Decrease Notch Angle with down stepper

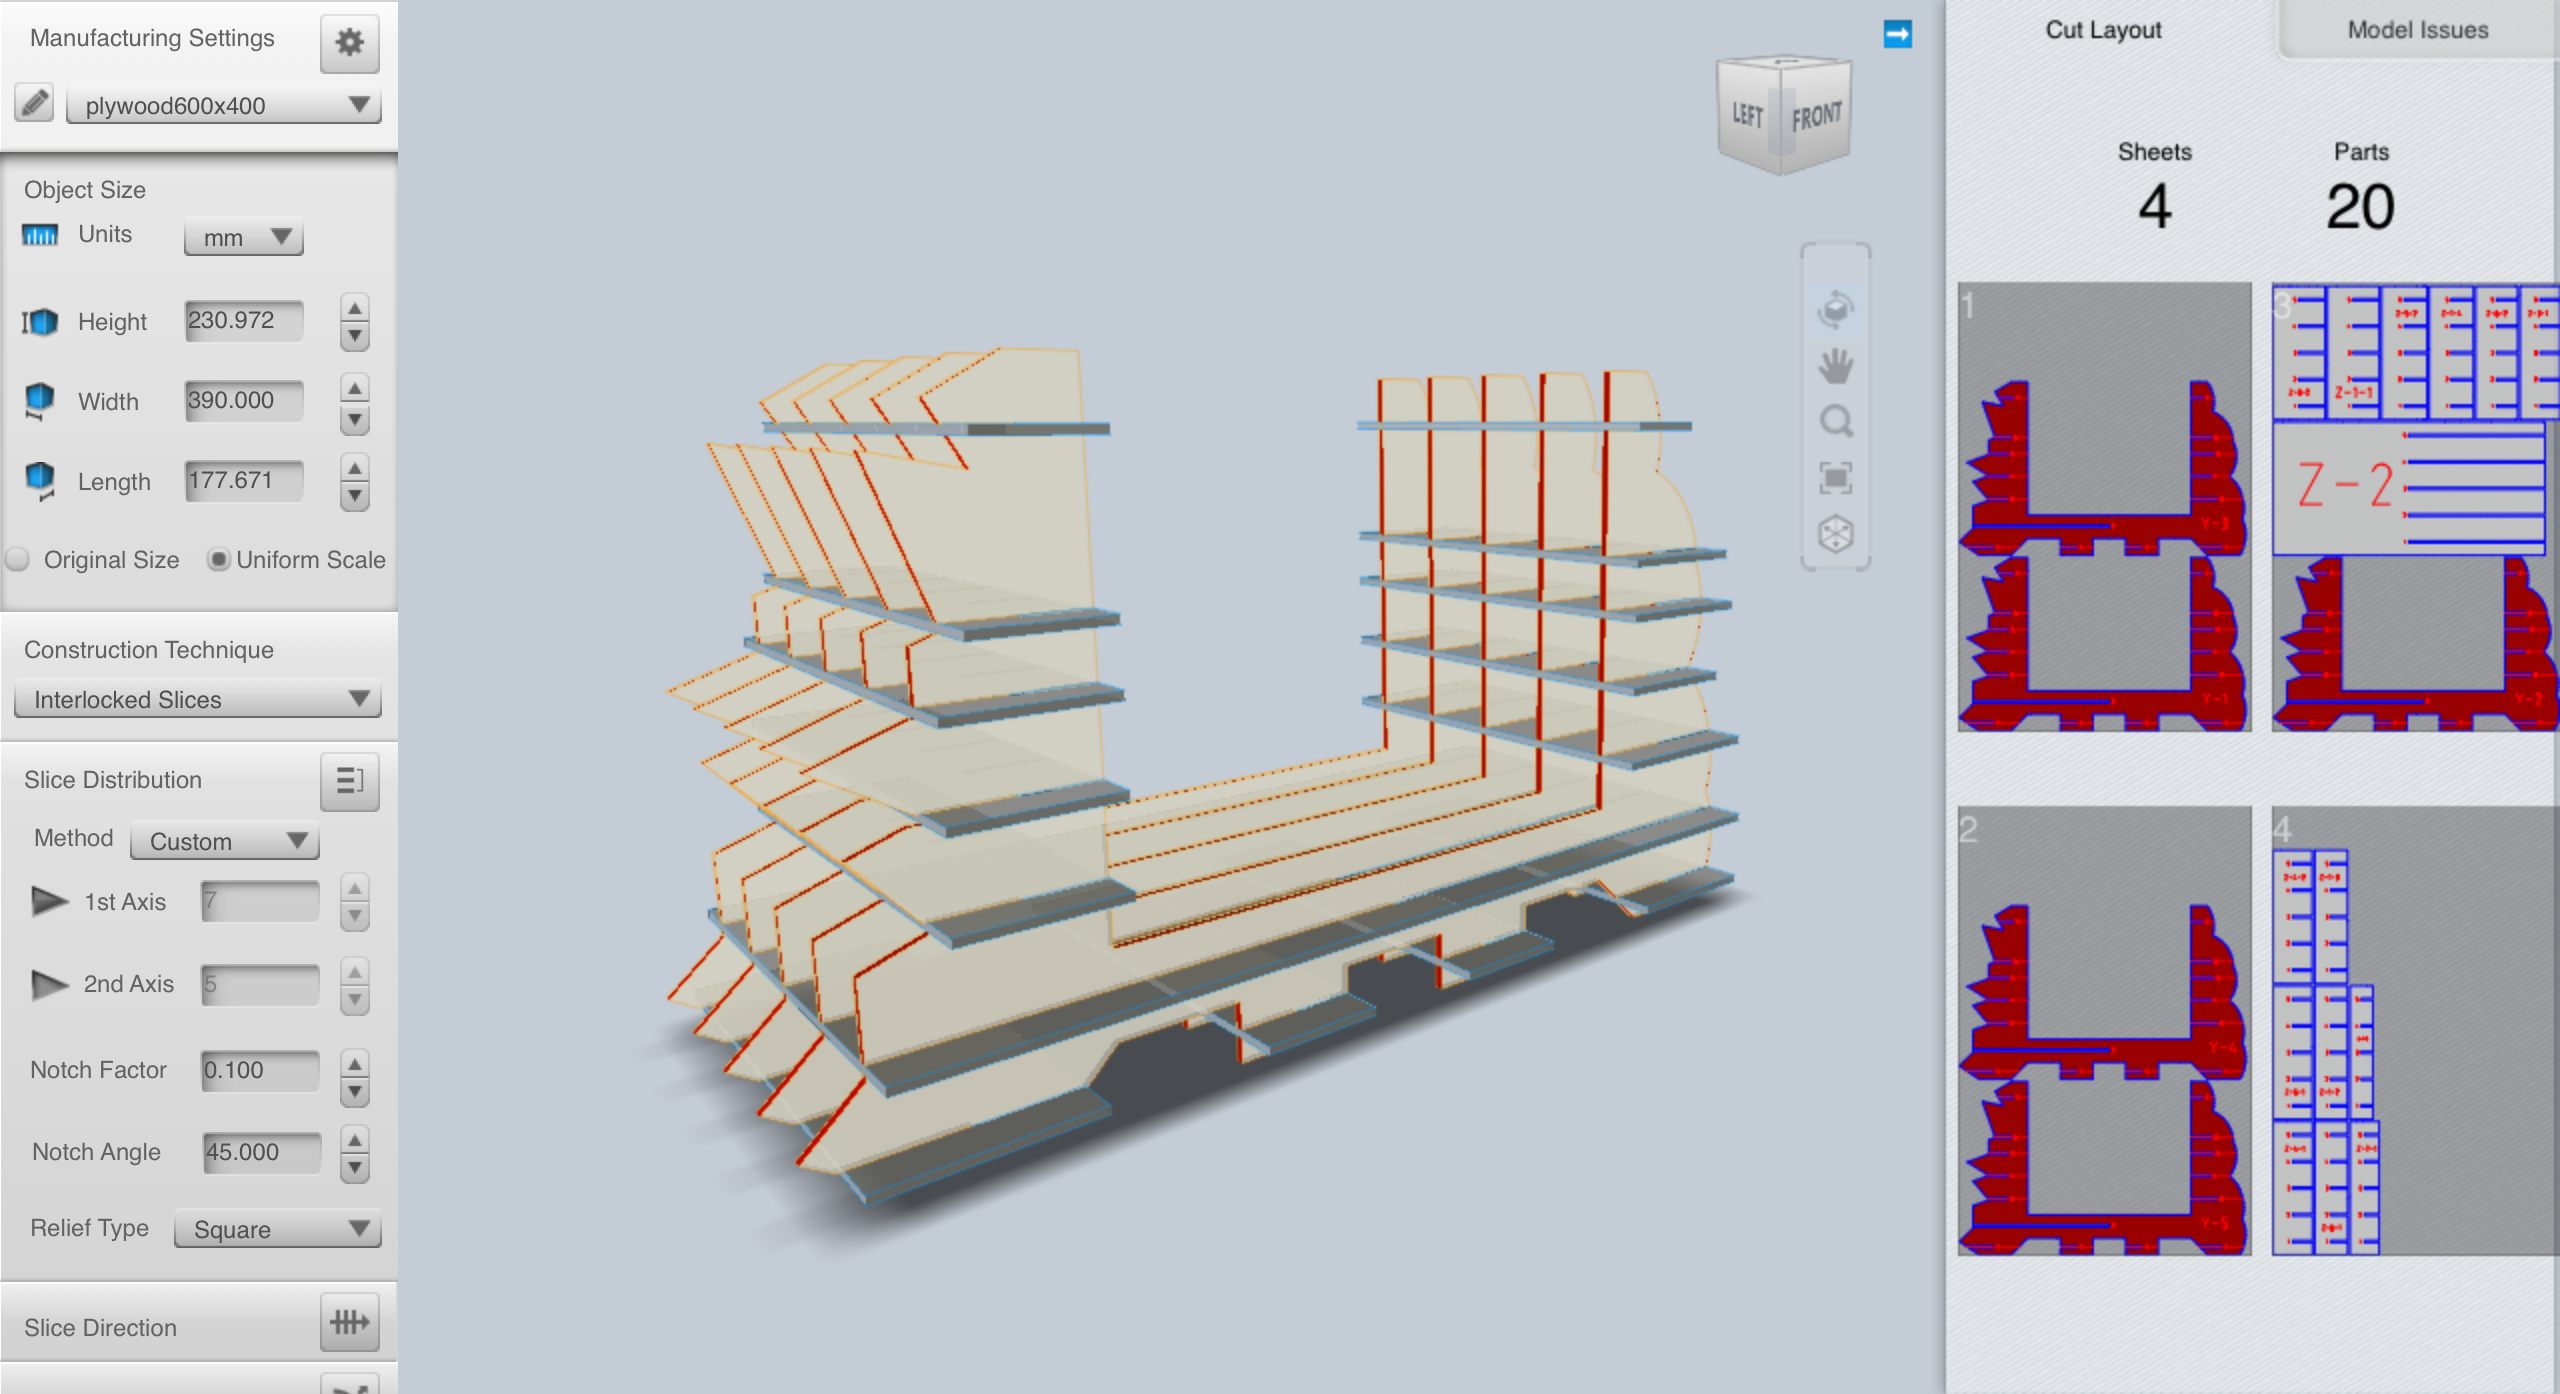pos(355,1168)
